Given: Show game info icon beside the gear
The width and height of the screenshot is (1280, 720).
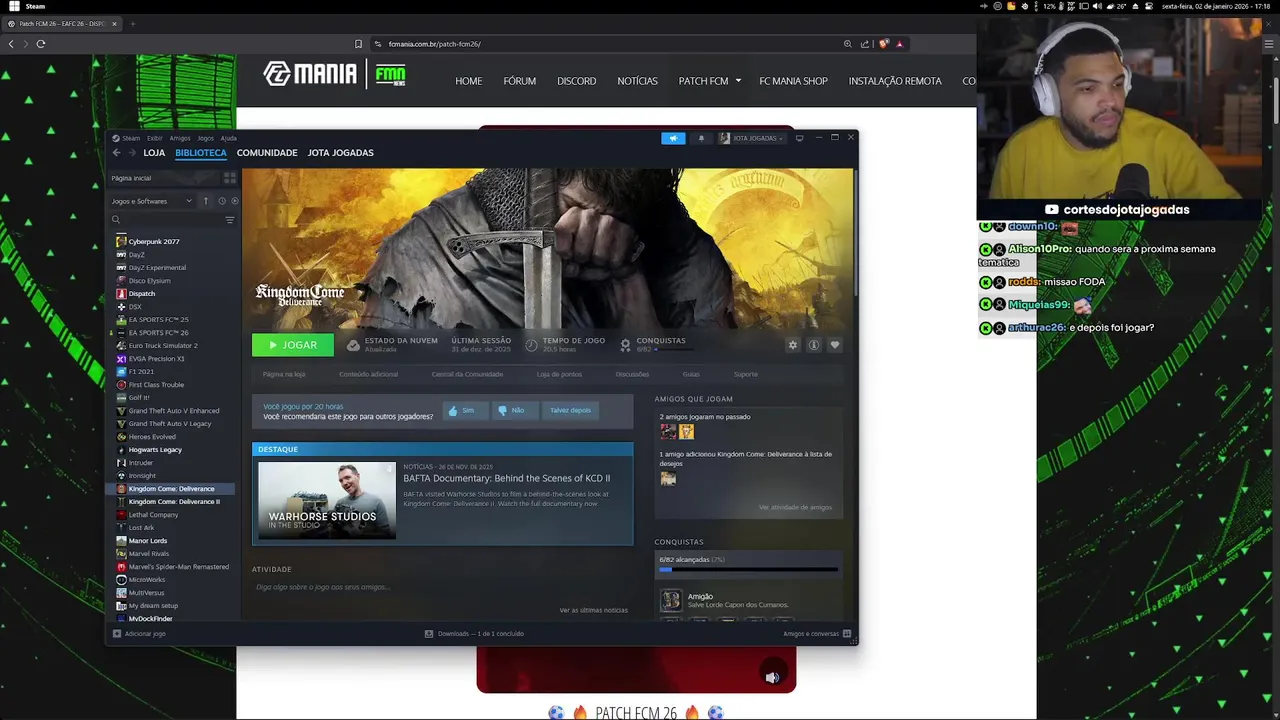Looking at the screenshot, I should pos(814,345).
